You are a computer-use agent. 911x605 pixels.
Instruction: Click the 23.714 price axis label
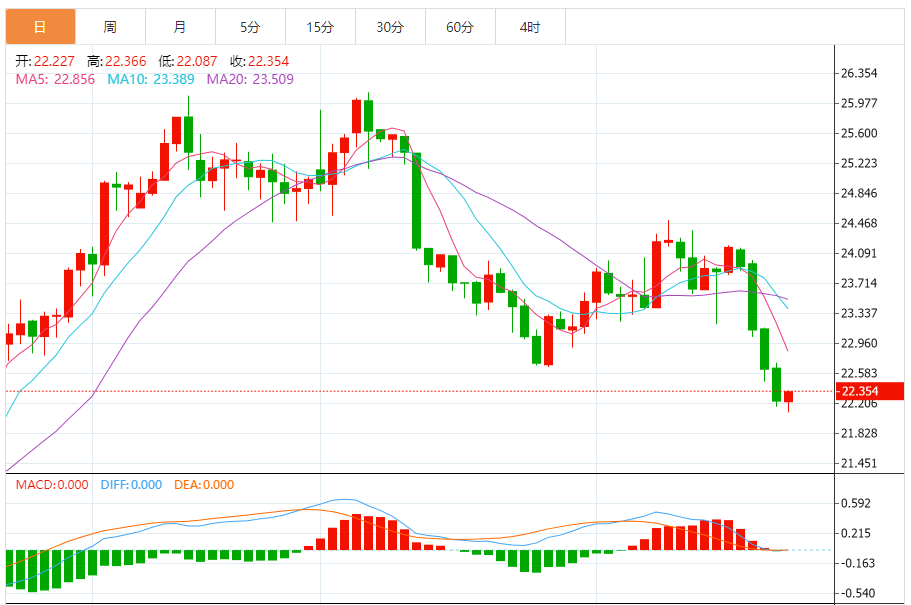[x=859, y=283]
